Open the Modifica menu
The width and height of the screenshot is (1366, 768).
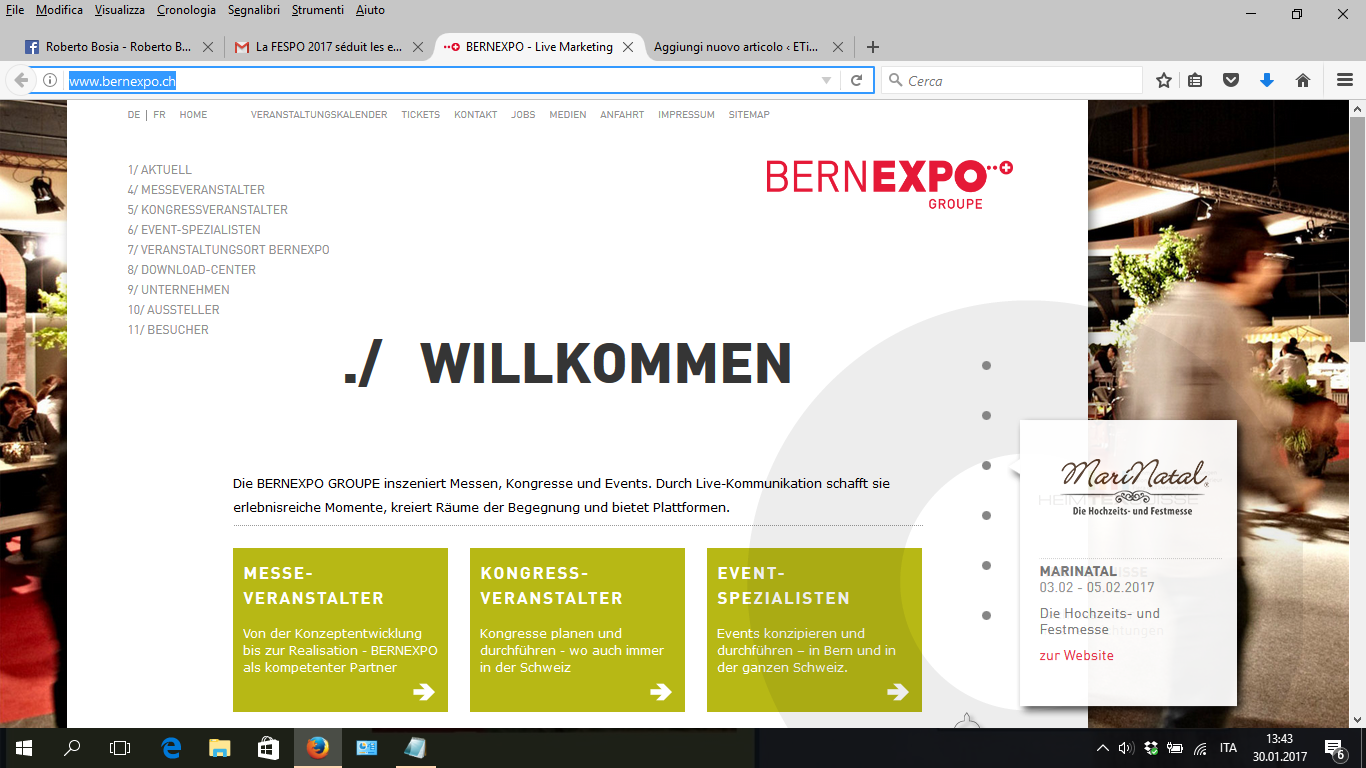(59, 10)
